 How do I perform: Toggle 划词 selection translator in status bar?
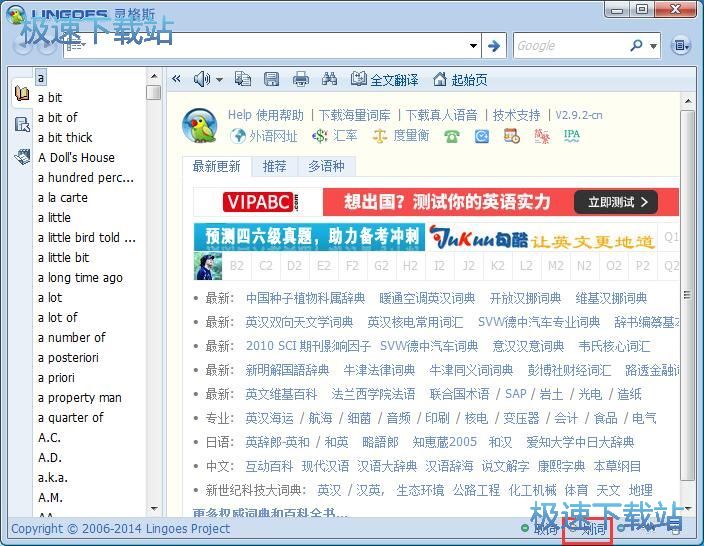click(589, 528)
